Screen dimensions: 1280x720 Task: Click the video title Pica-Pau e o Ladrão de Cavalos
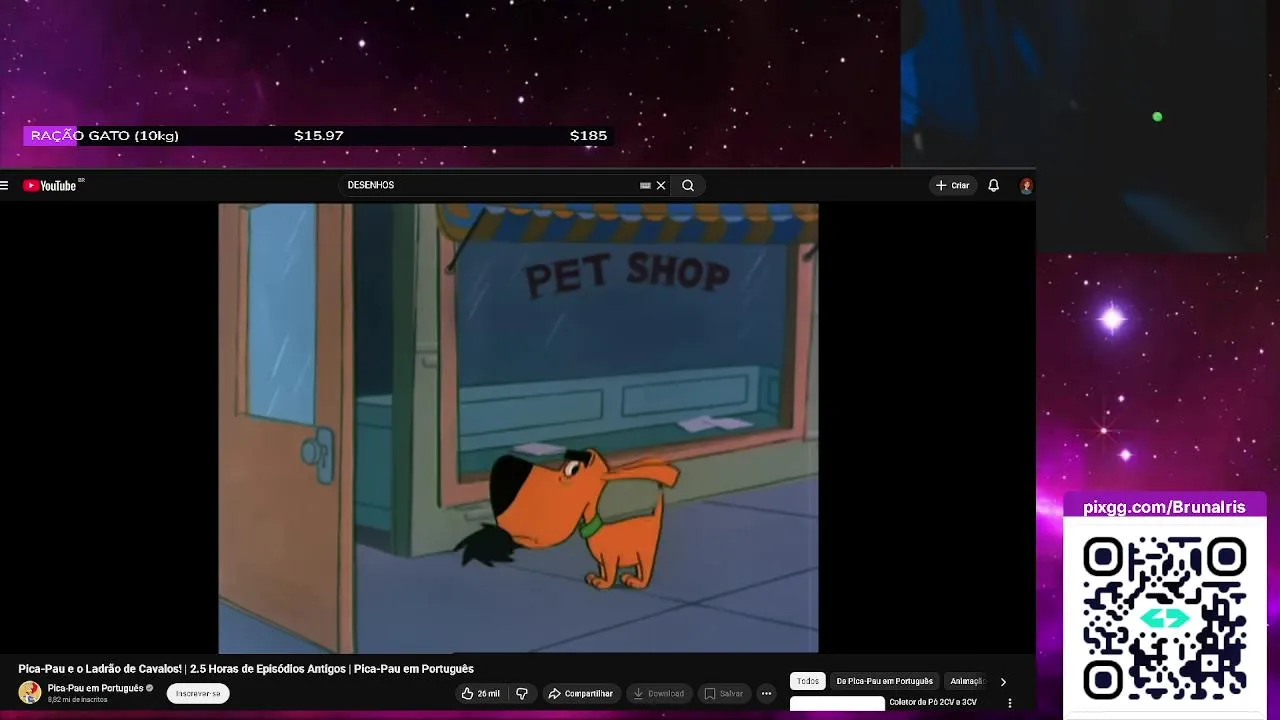click(246, 669)
